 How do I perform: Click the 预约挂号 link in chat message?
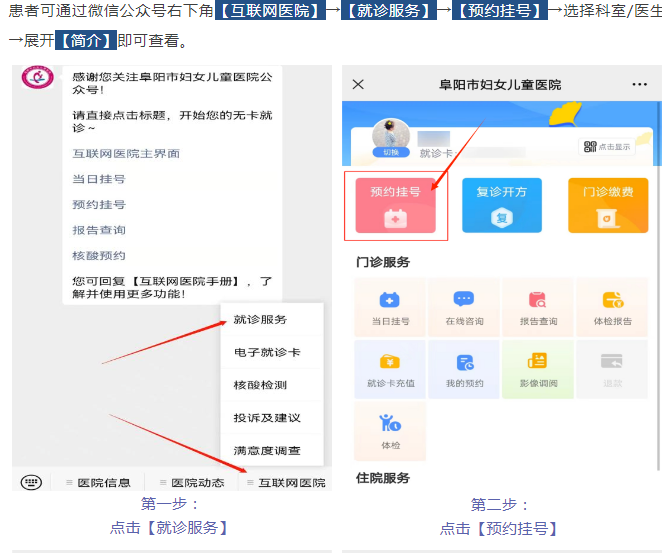pyautogui.click(x=99, y=204)
